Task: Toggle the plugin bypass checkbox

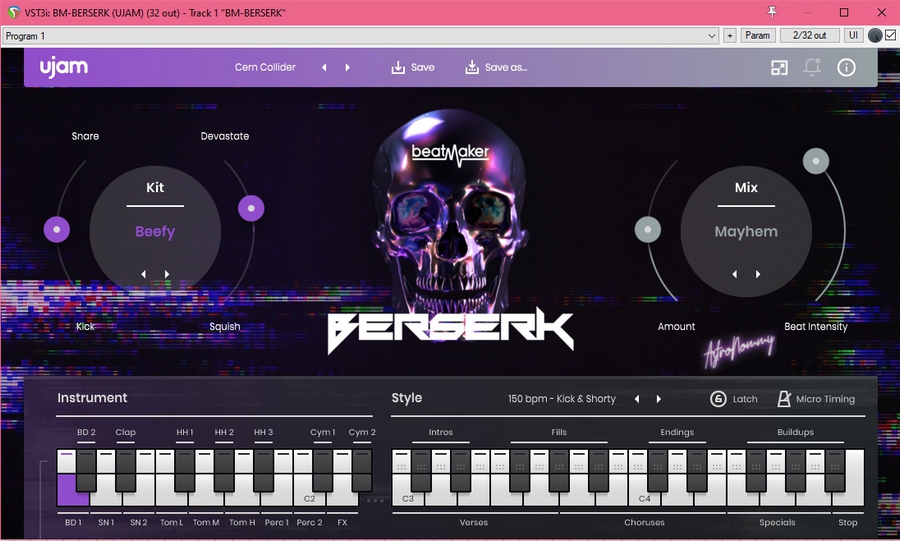Action: (x=890, y=35)
